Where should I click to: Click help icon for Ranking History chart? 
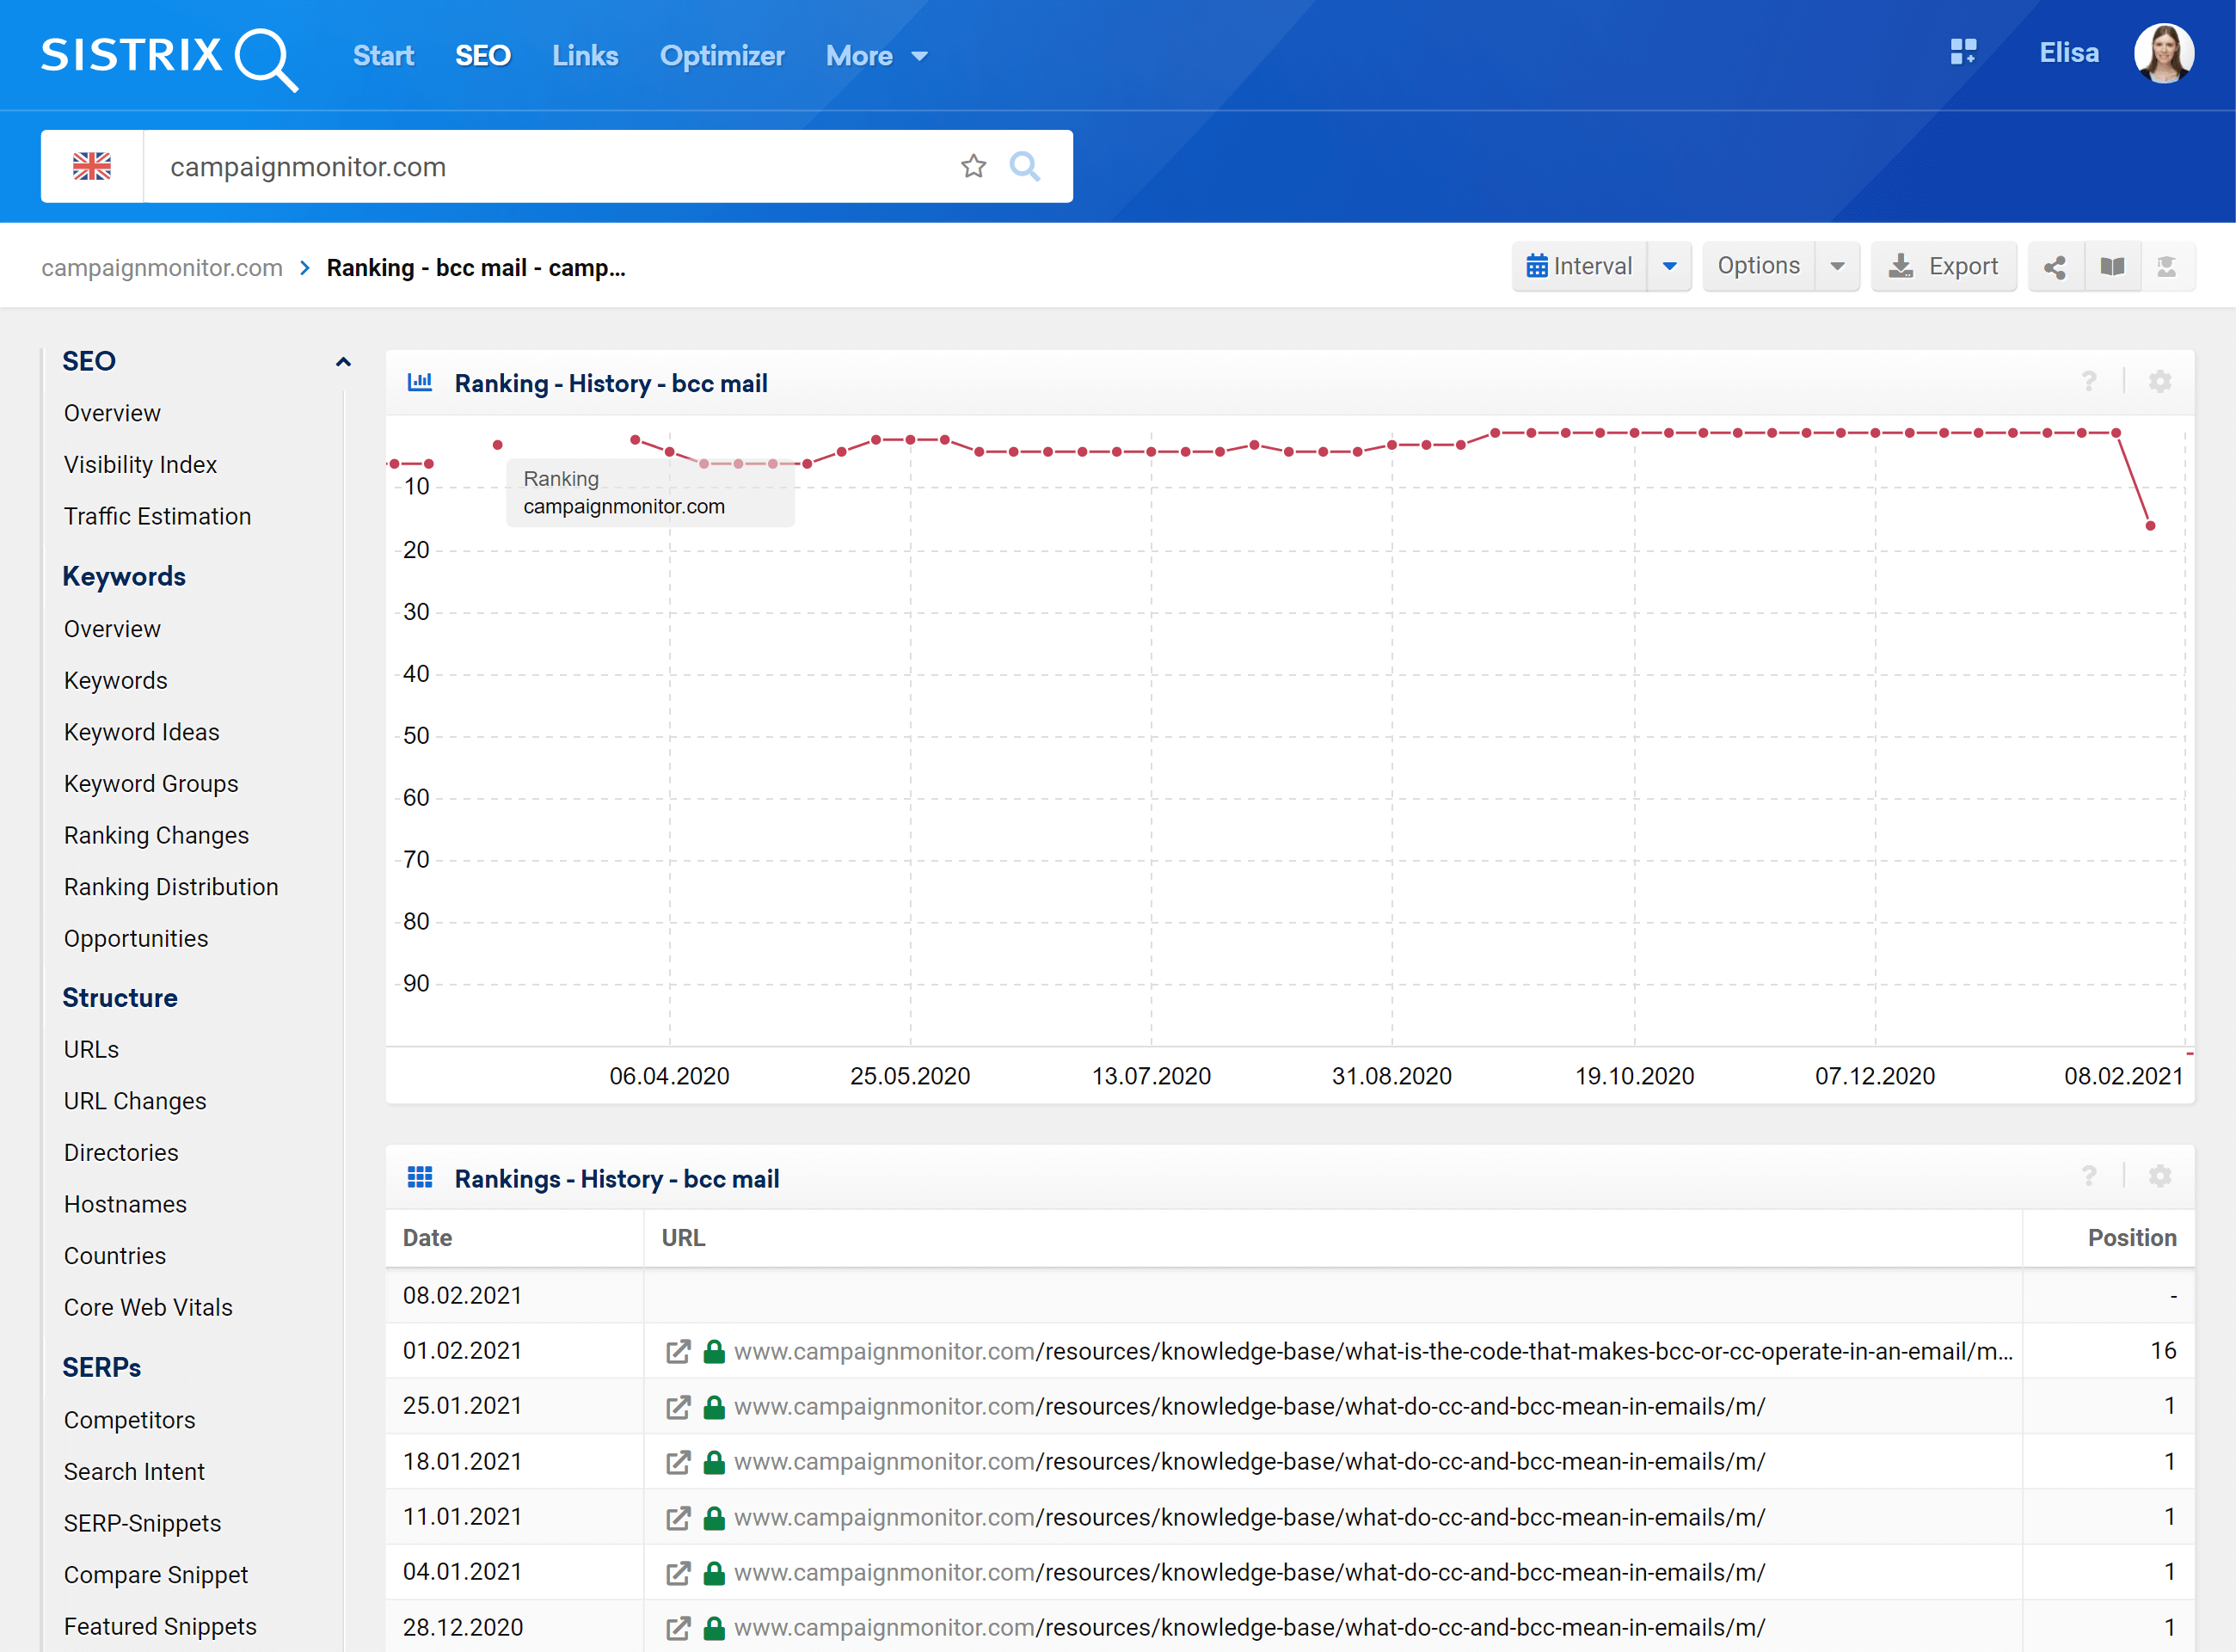click(2089, 382)
